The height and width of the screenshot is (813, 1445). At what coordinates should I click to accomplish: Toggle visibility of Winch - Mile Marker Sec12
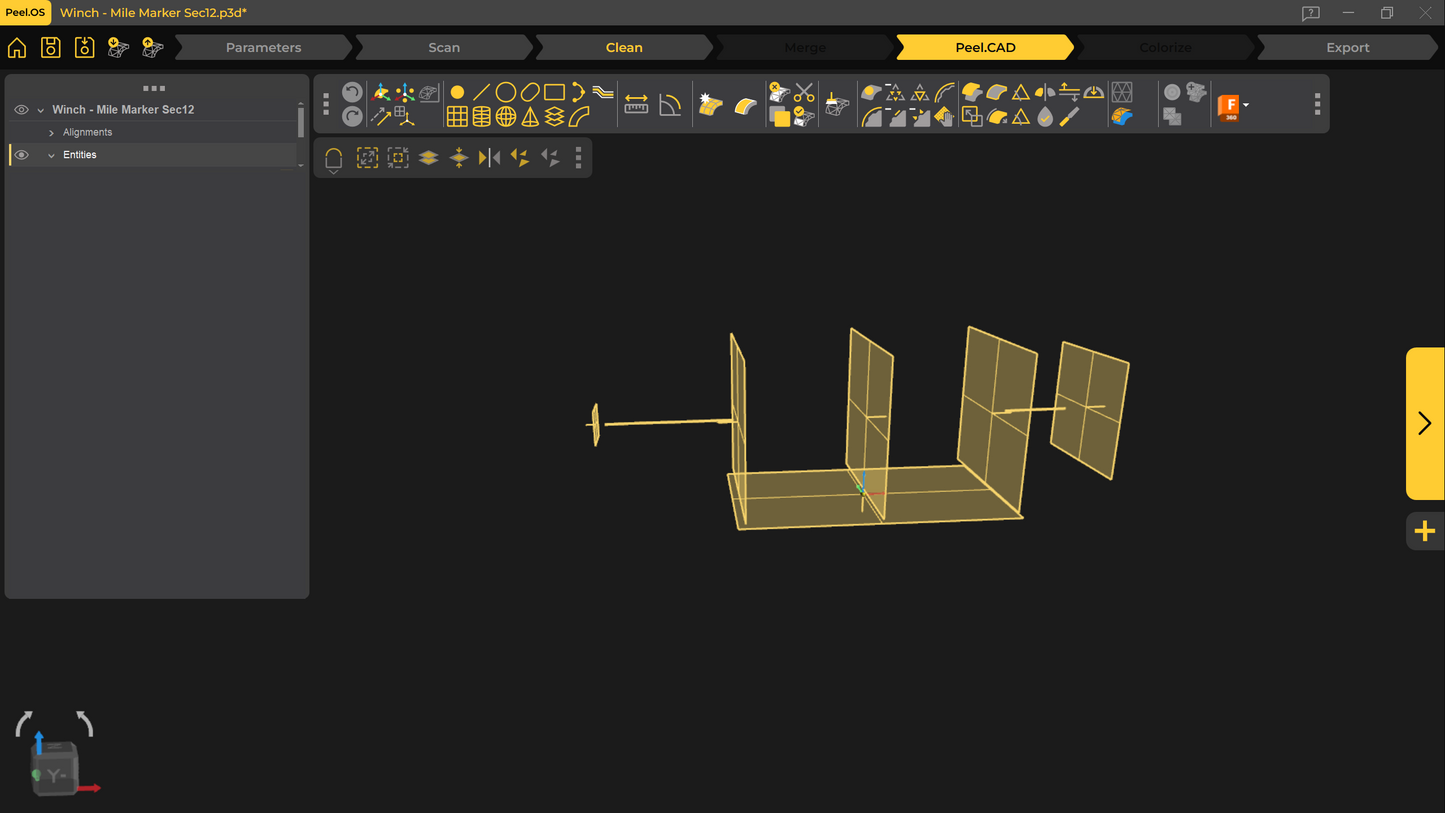click(x=21, y=110)
